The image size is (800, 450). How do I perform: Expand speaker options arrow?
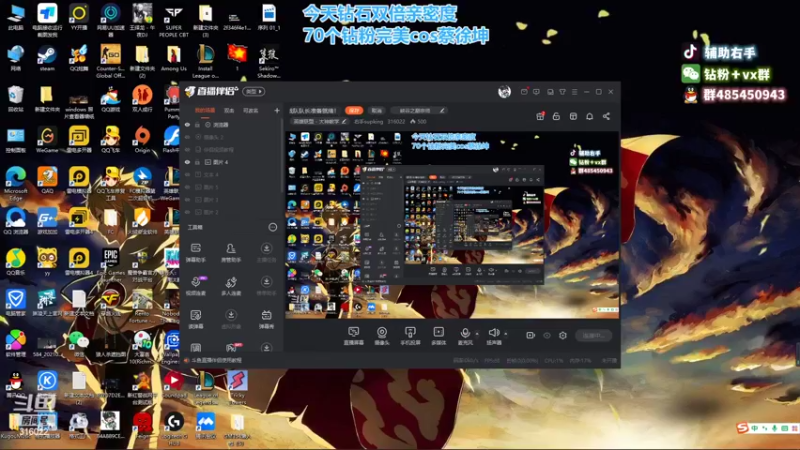(506, 334)
